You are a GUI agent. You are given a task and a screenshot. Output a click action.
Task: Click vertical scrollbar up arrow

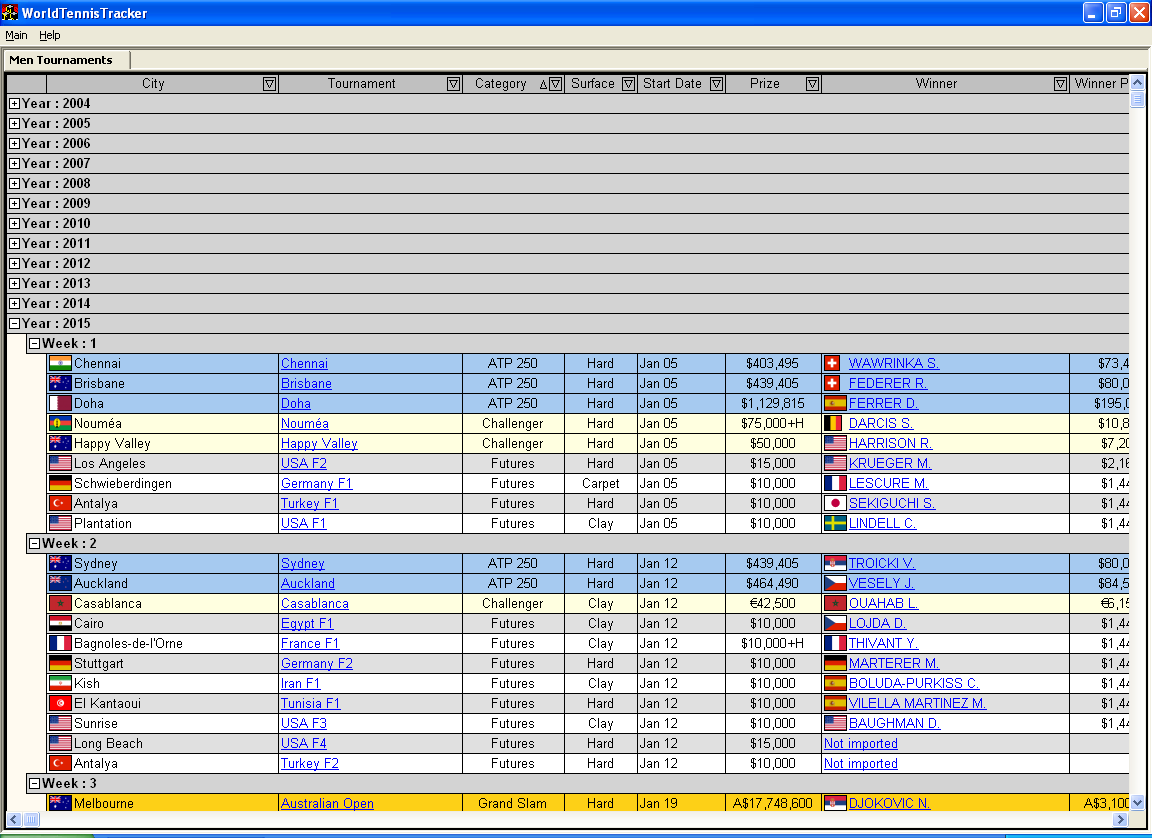1137,82
